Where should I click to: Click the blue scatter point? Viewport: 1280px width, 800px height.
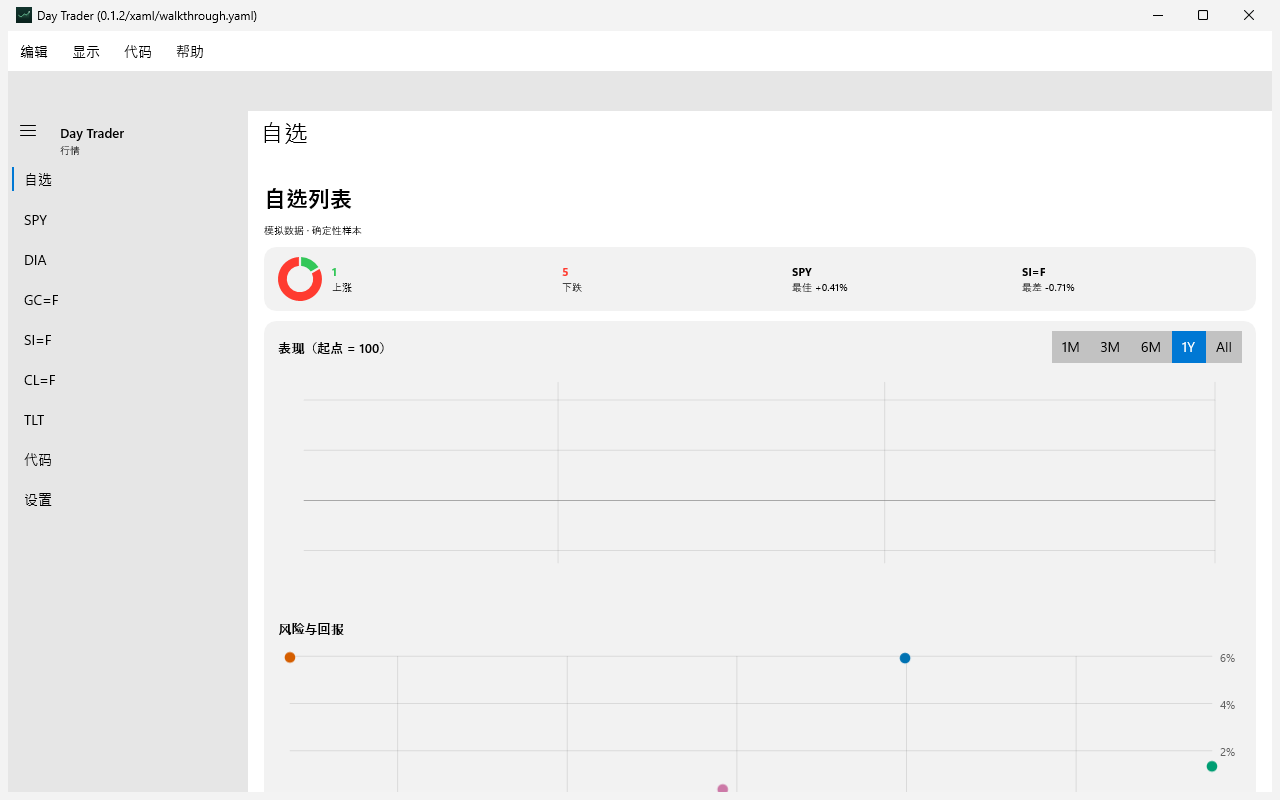(905, 658)
